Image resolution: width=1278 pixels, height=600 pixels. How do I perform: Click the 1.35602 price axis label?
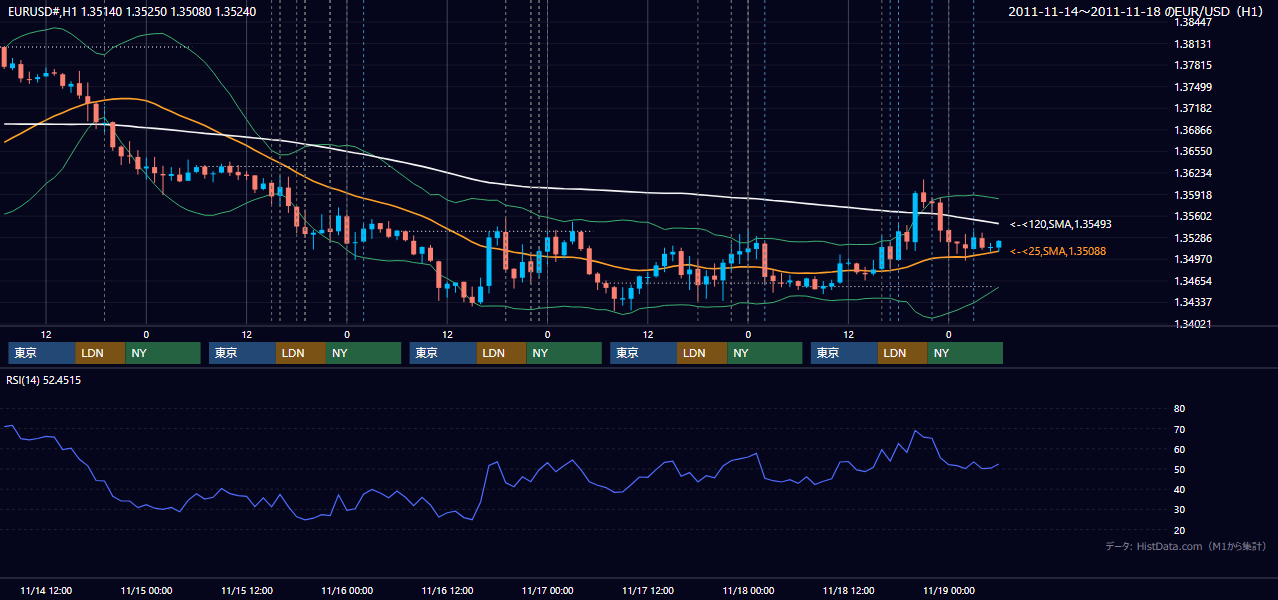1193,216
